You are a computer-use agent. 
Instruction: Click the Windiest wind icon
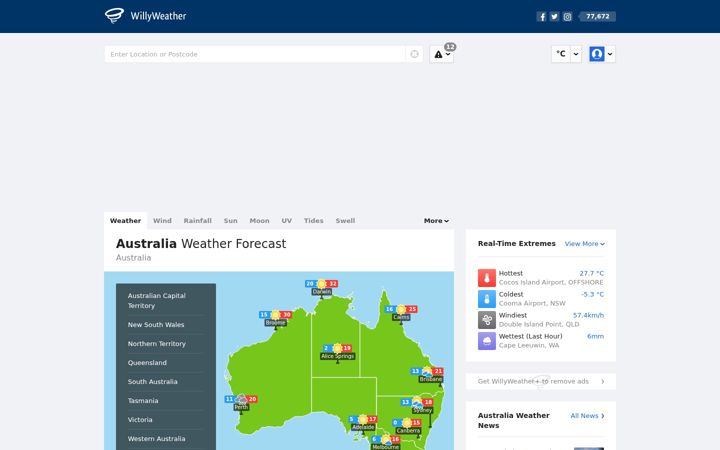pos(487,320)
